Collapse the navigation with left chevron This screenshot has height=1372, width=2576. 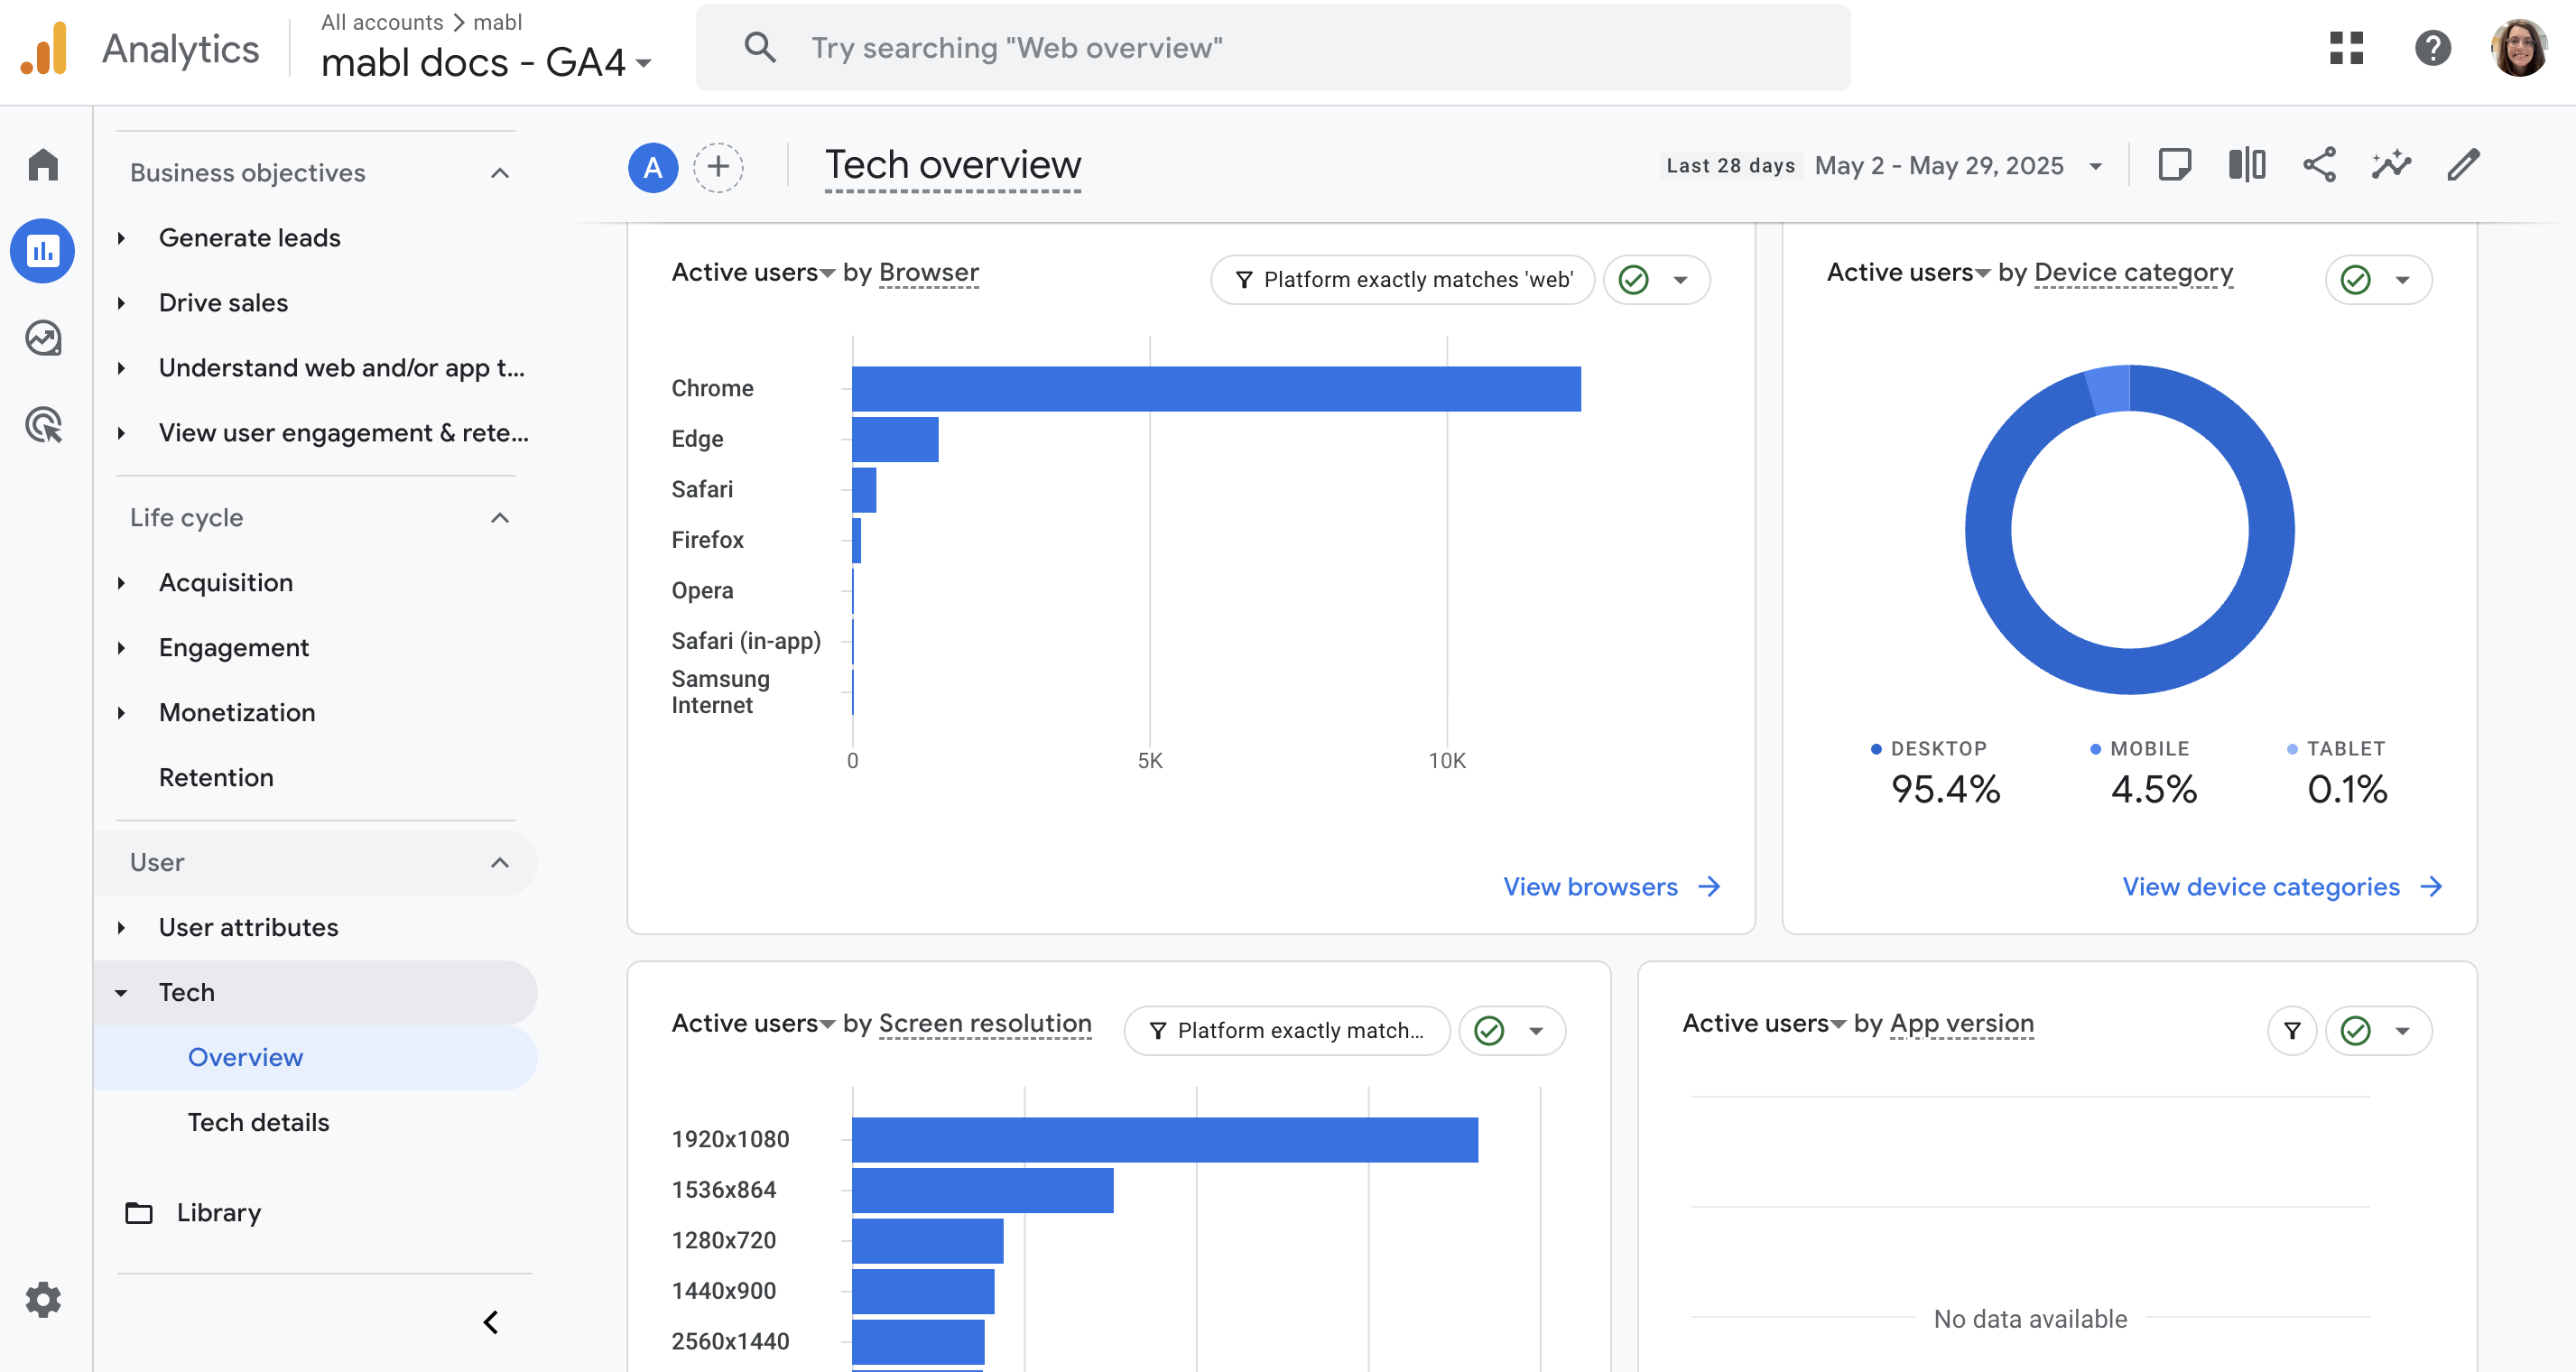[x=491, y=1322]
